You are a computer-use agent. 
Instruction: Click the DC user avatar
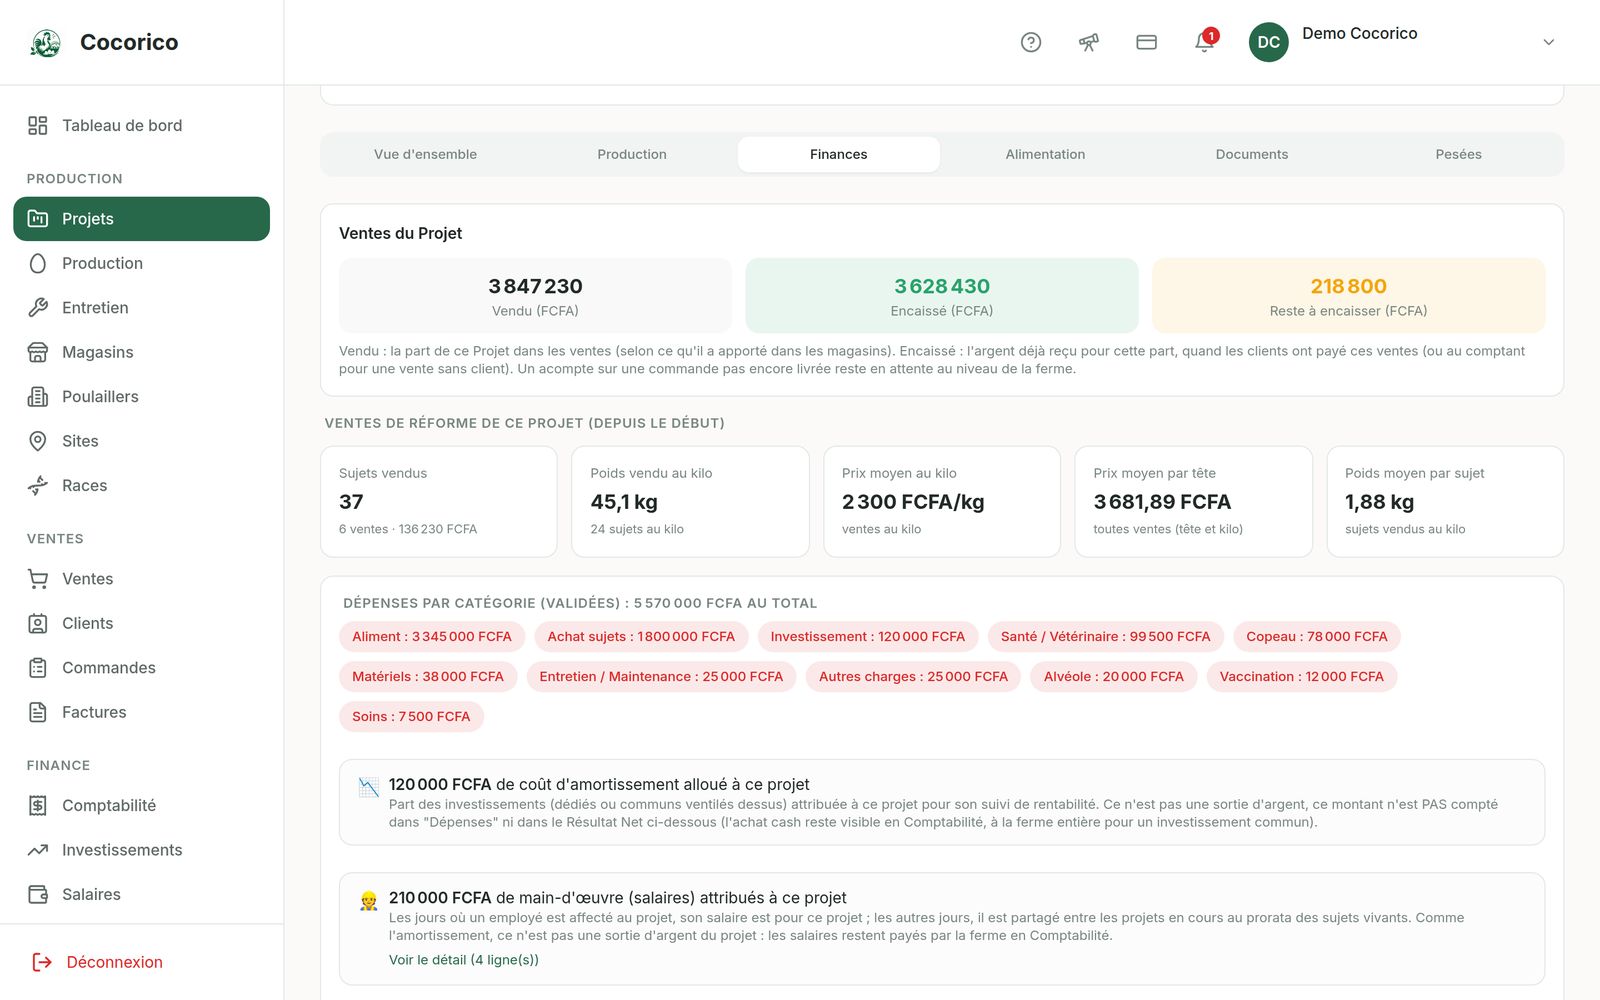click(x=1268, y=42)
